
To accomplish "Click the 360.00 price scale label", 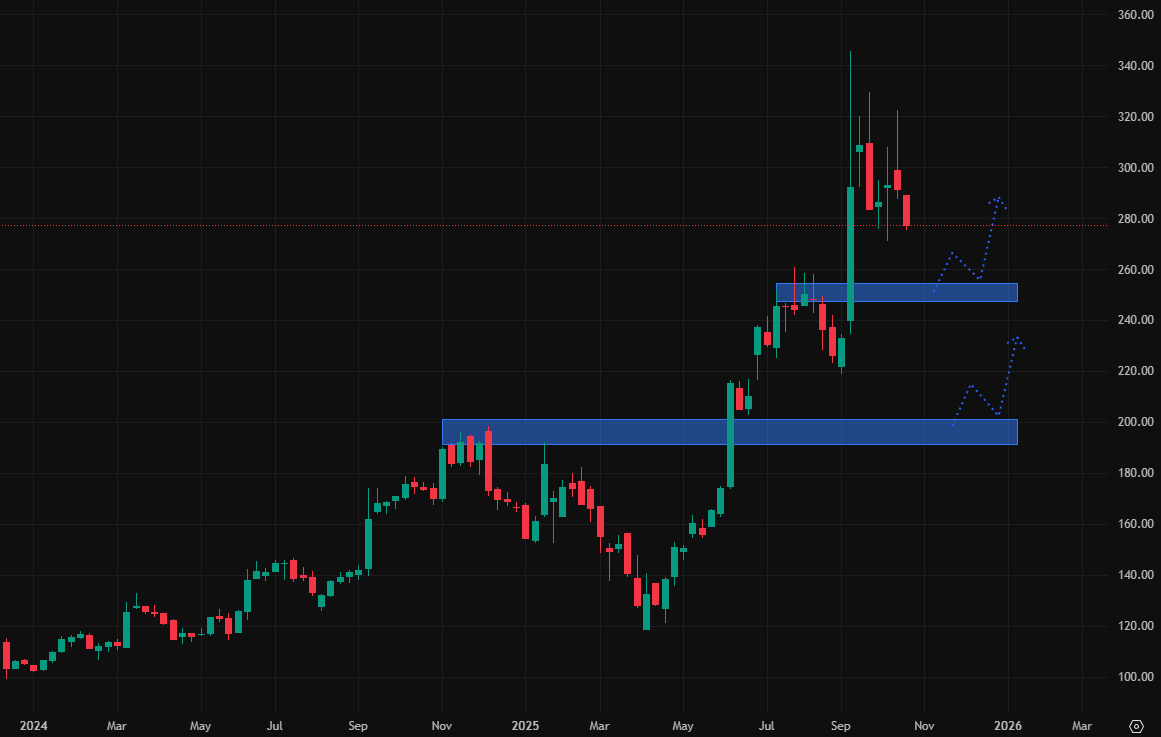I will (x=1136, y=15).
